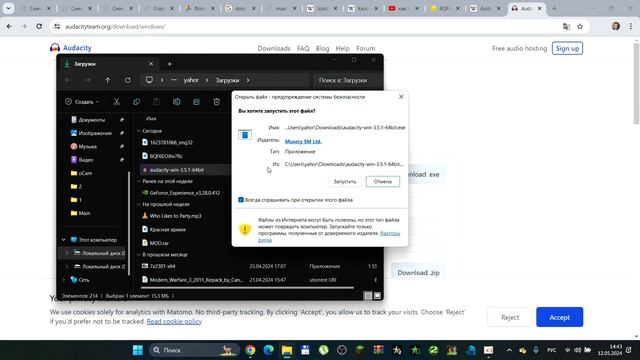The height and width of the screenshot is (360, 640).
Task: Click Download .zip button on page
Action: (x=418, y=273)
